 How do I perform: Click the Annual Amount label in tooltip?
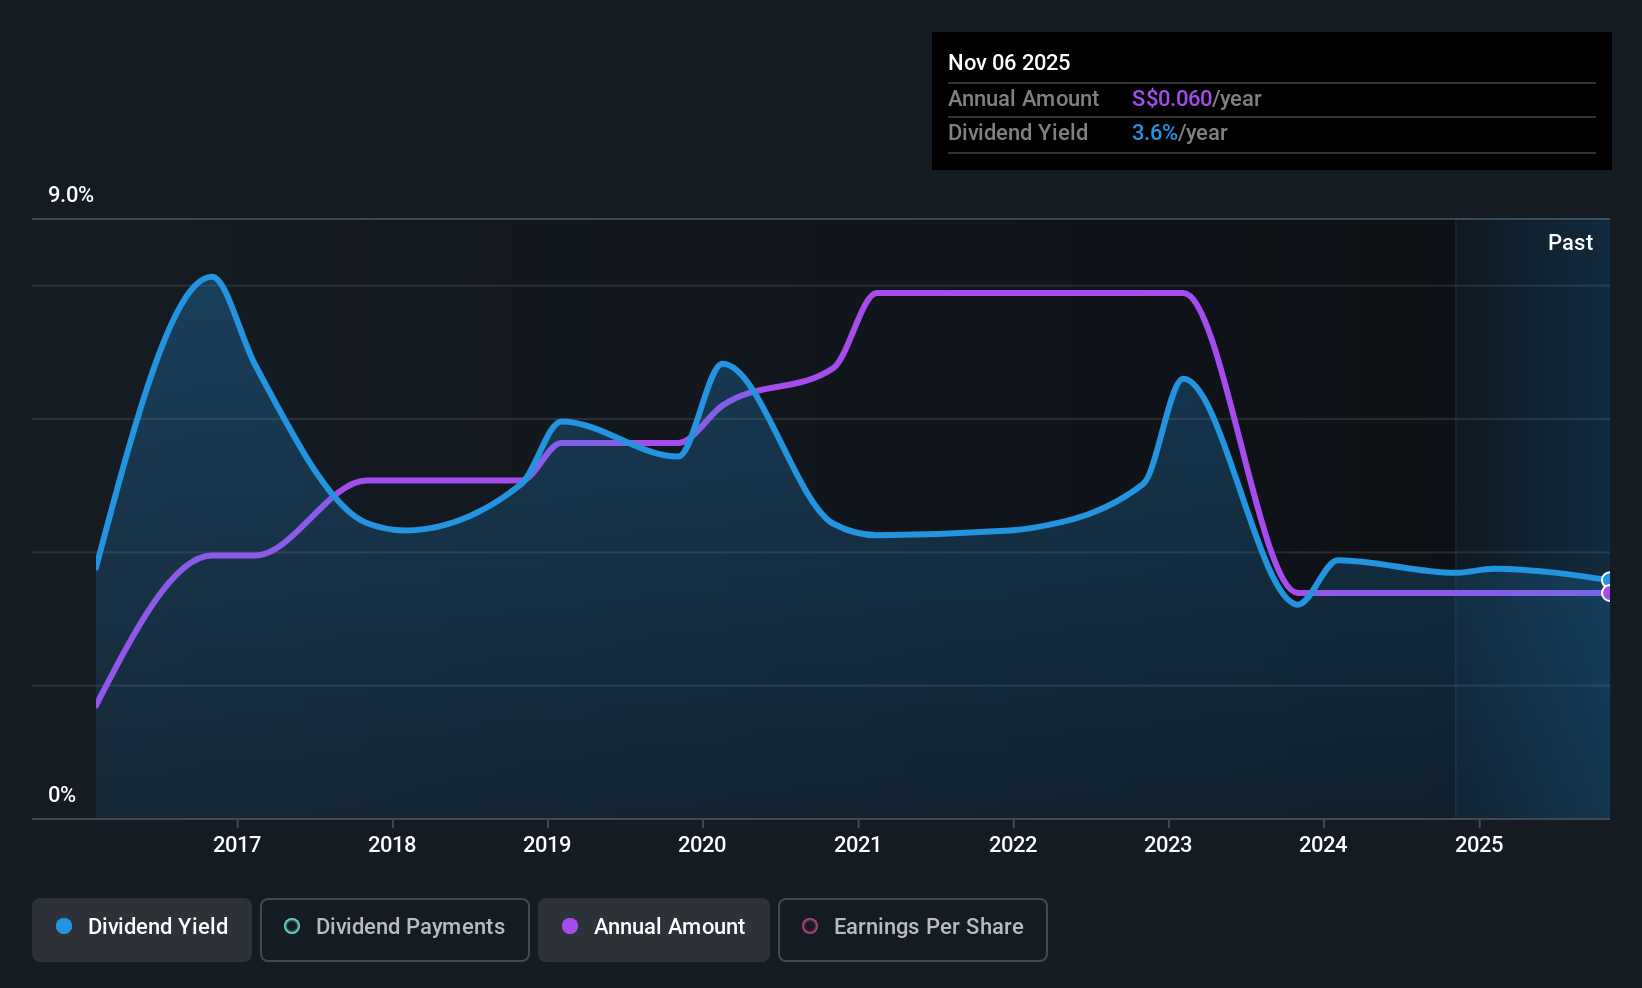click(1023, 98)
